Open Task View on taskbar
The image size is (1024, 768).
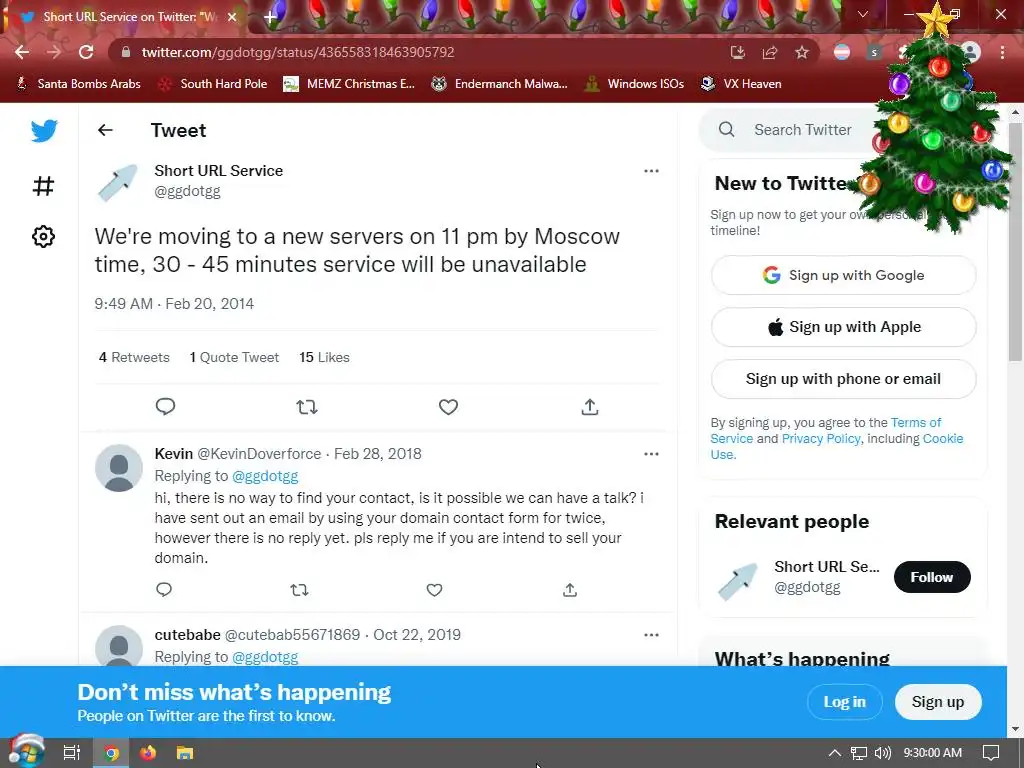click(x=72, y=753)
